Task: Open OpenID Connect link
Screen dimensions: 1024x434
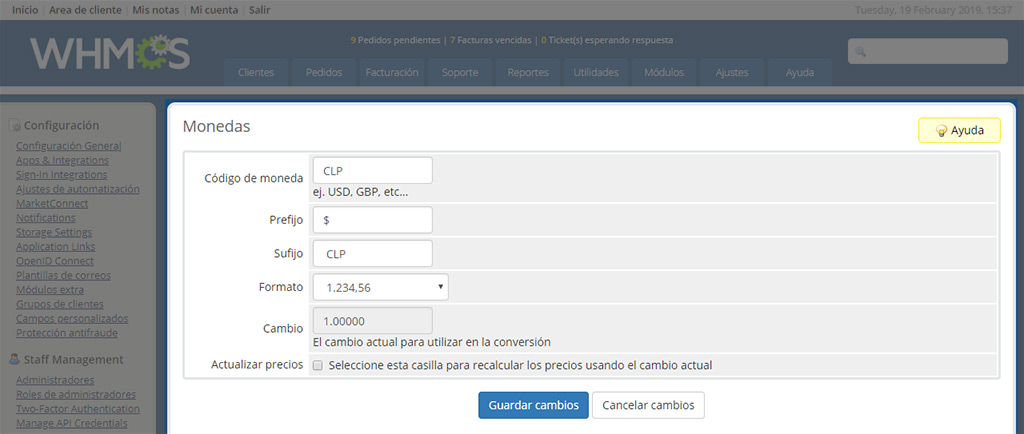Action: pyautogui.click(x=55, y=260)
